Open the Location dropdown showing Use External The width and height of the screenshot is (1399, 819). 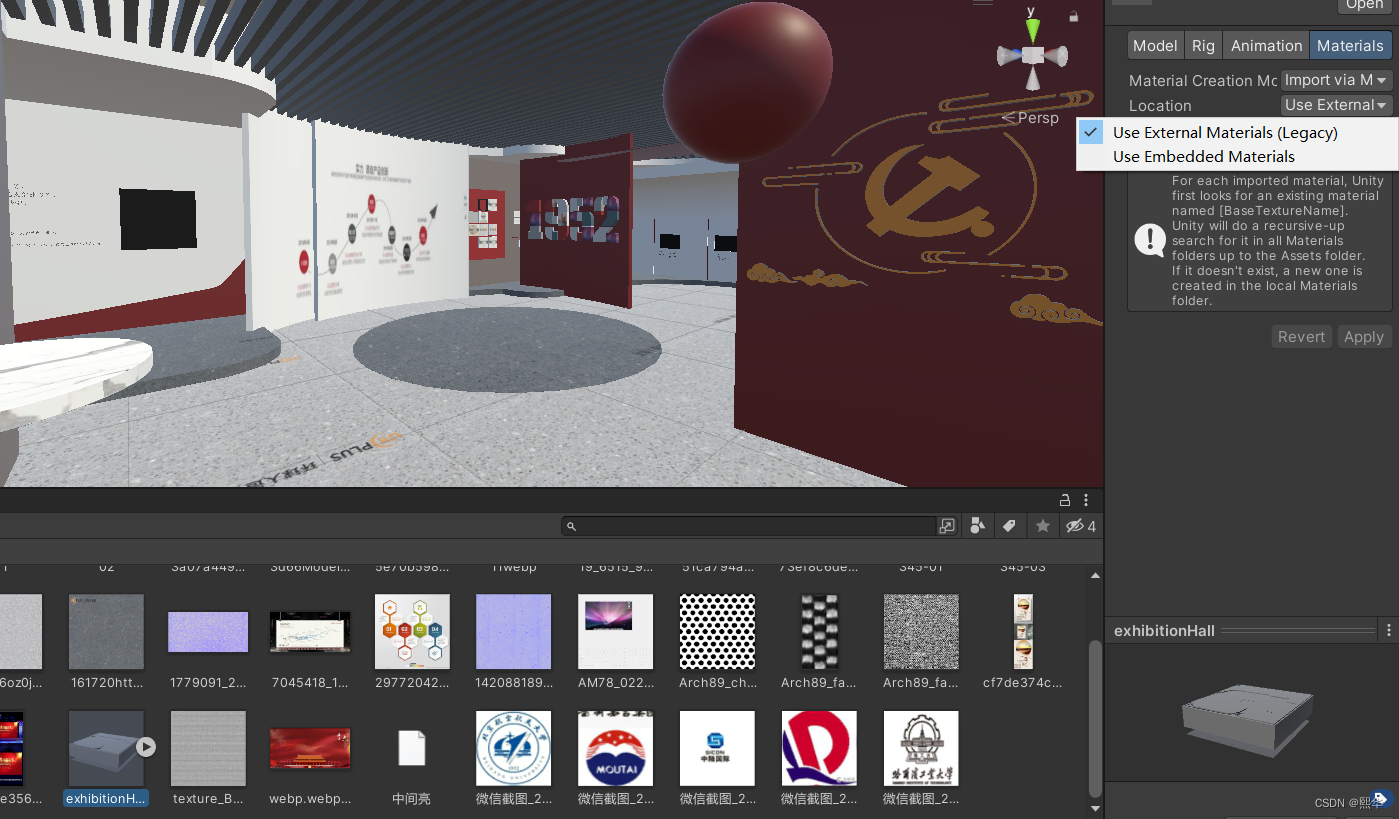tap(1337, 105)
